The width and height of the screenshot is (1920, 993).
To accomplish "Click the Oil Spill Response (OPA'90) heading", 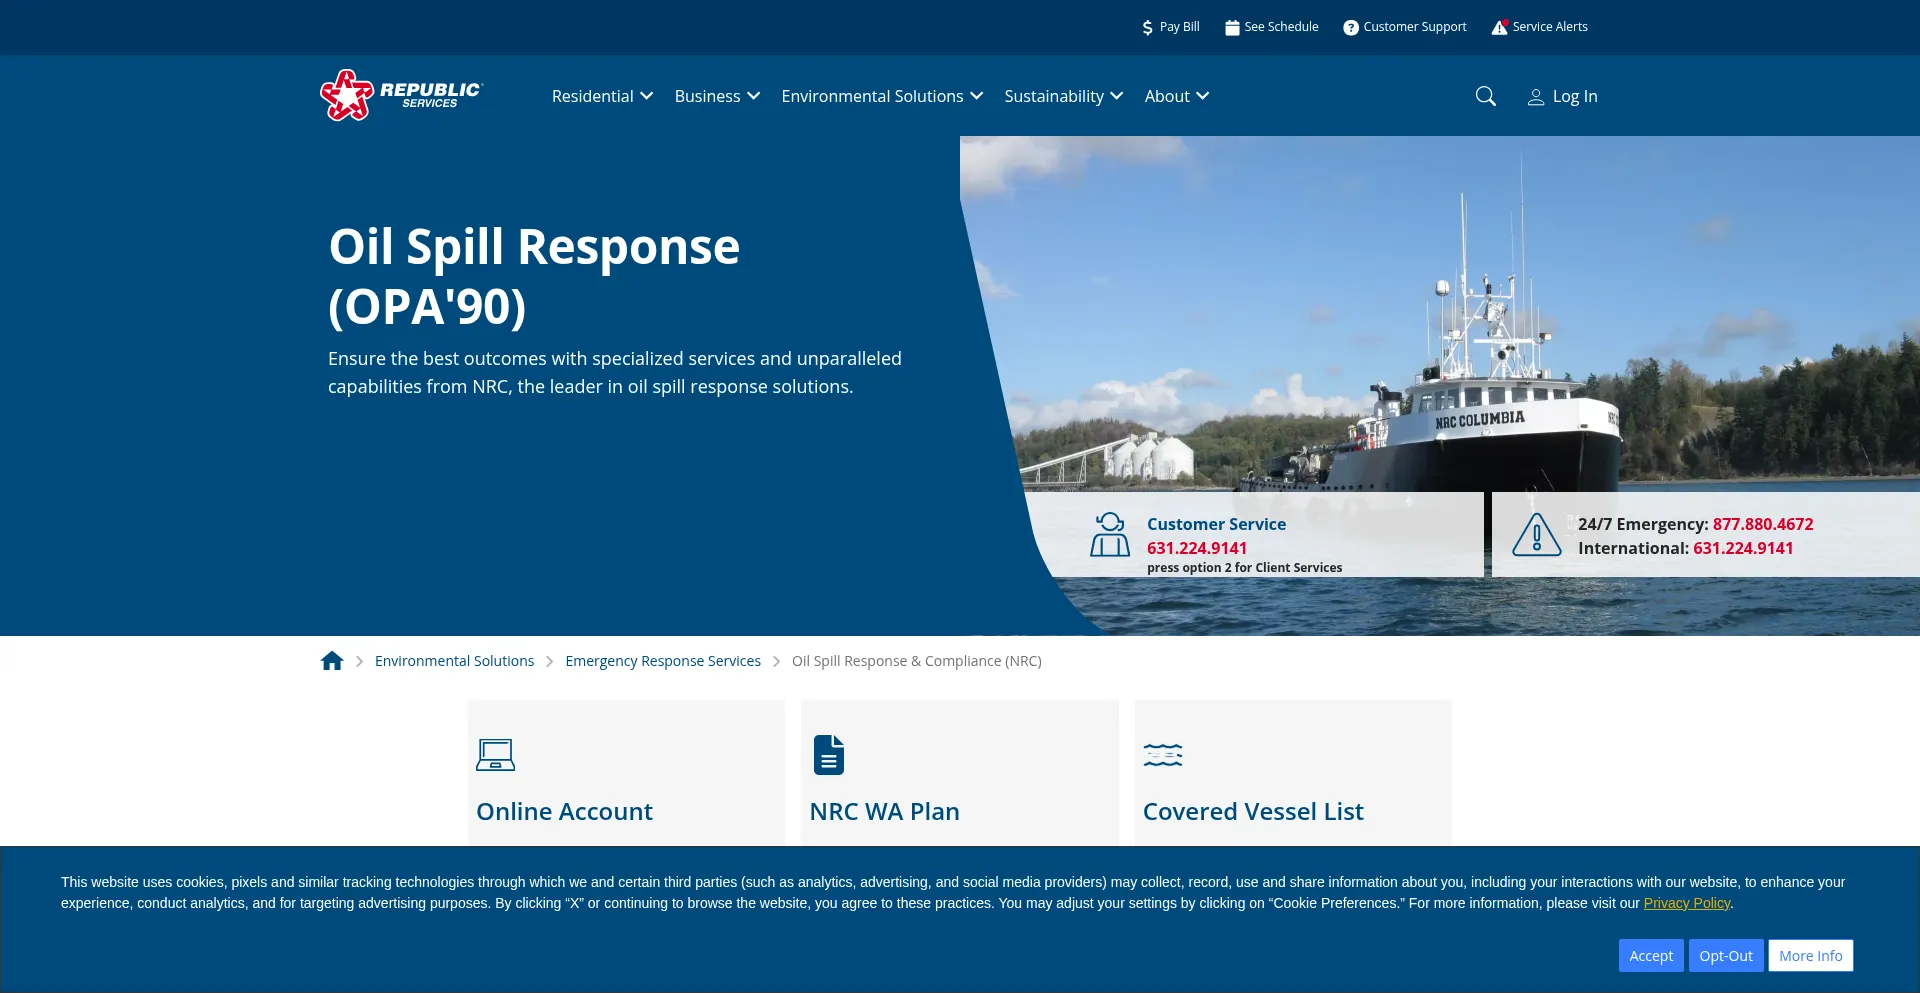I will click(x=534, y=276).
